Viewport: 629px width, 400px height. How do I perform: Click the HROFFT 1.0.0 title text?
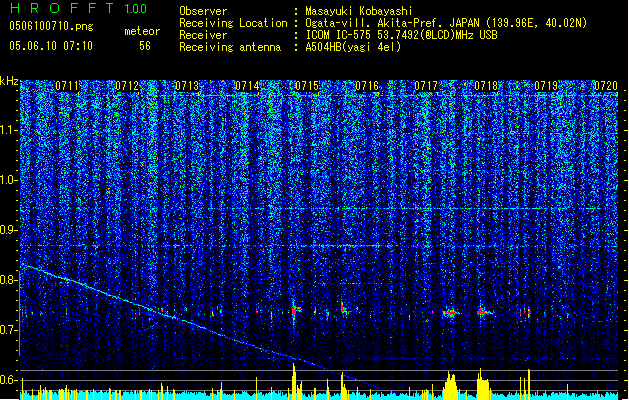[x=78, y=8]
